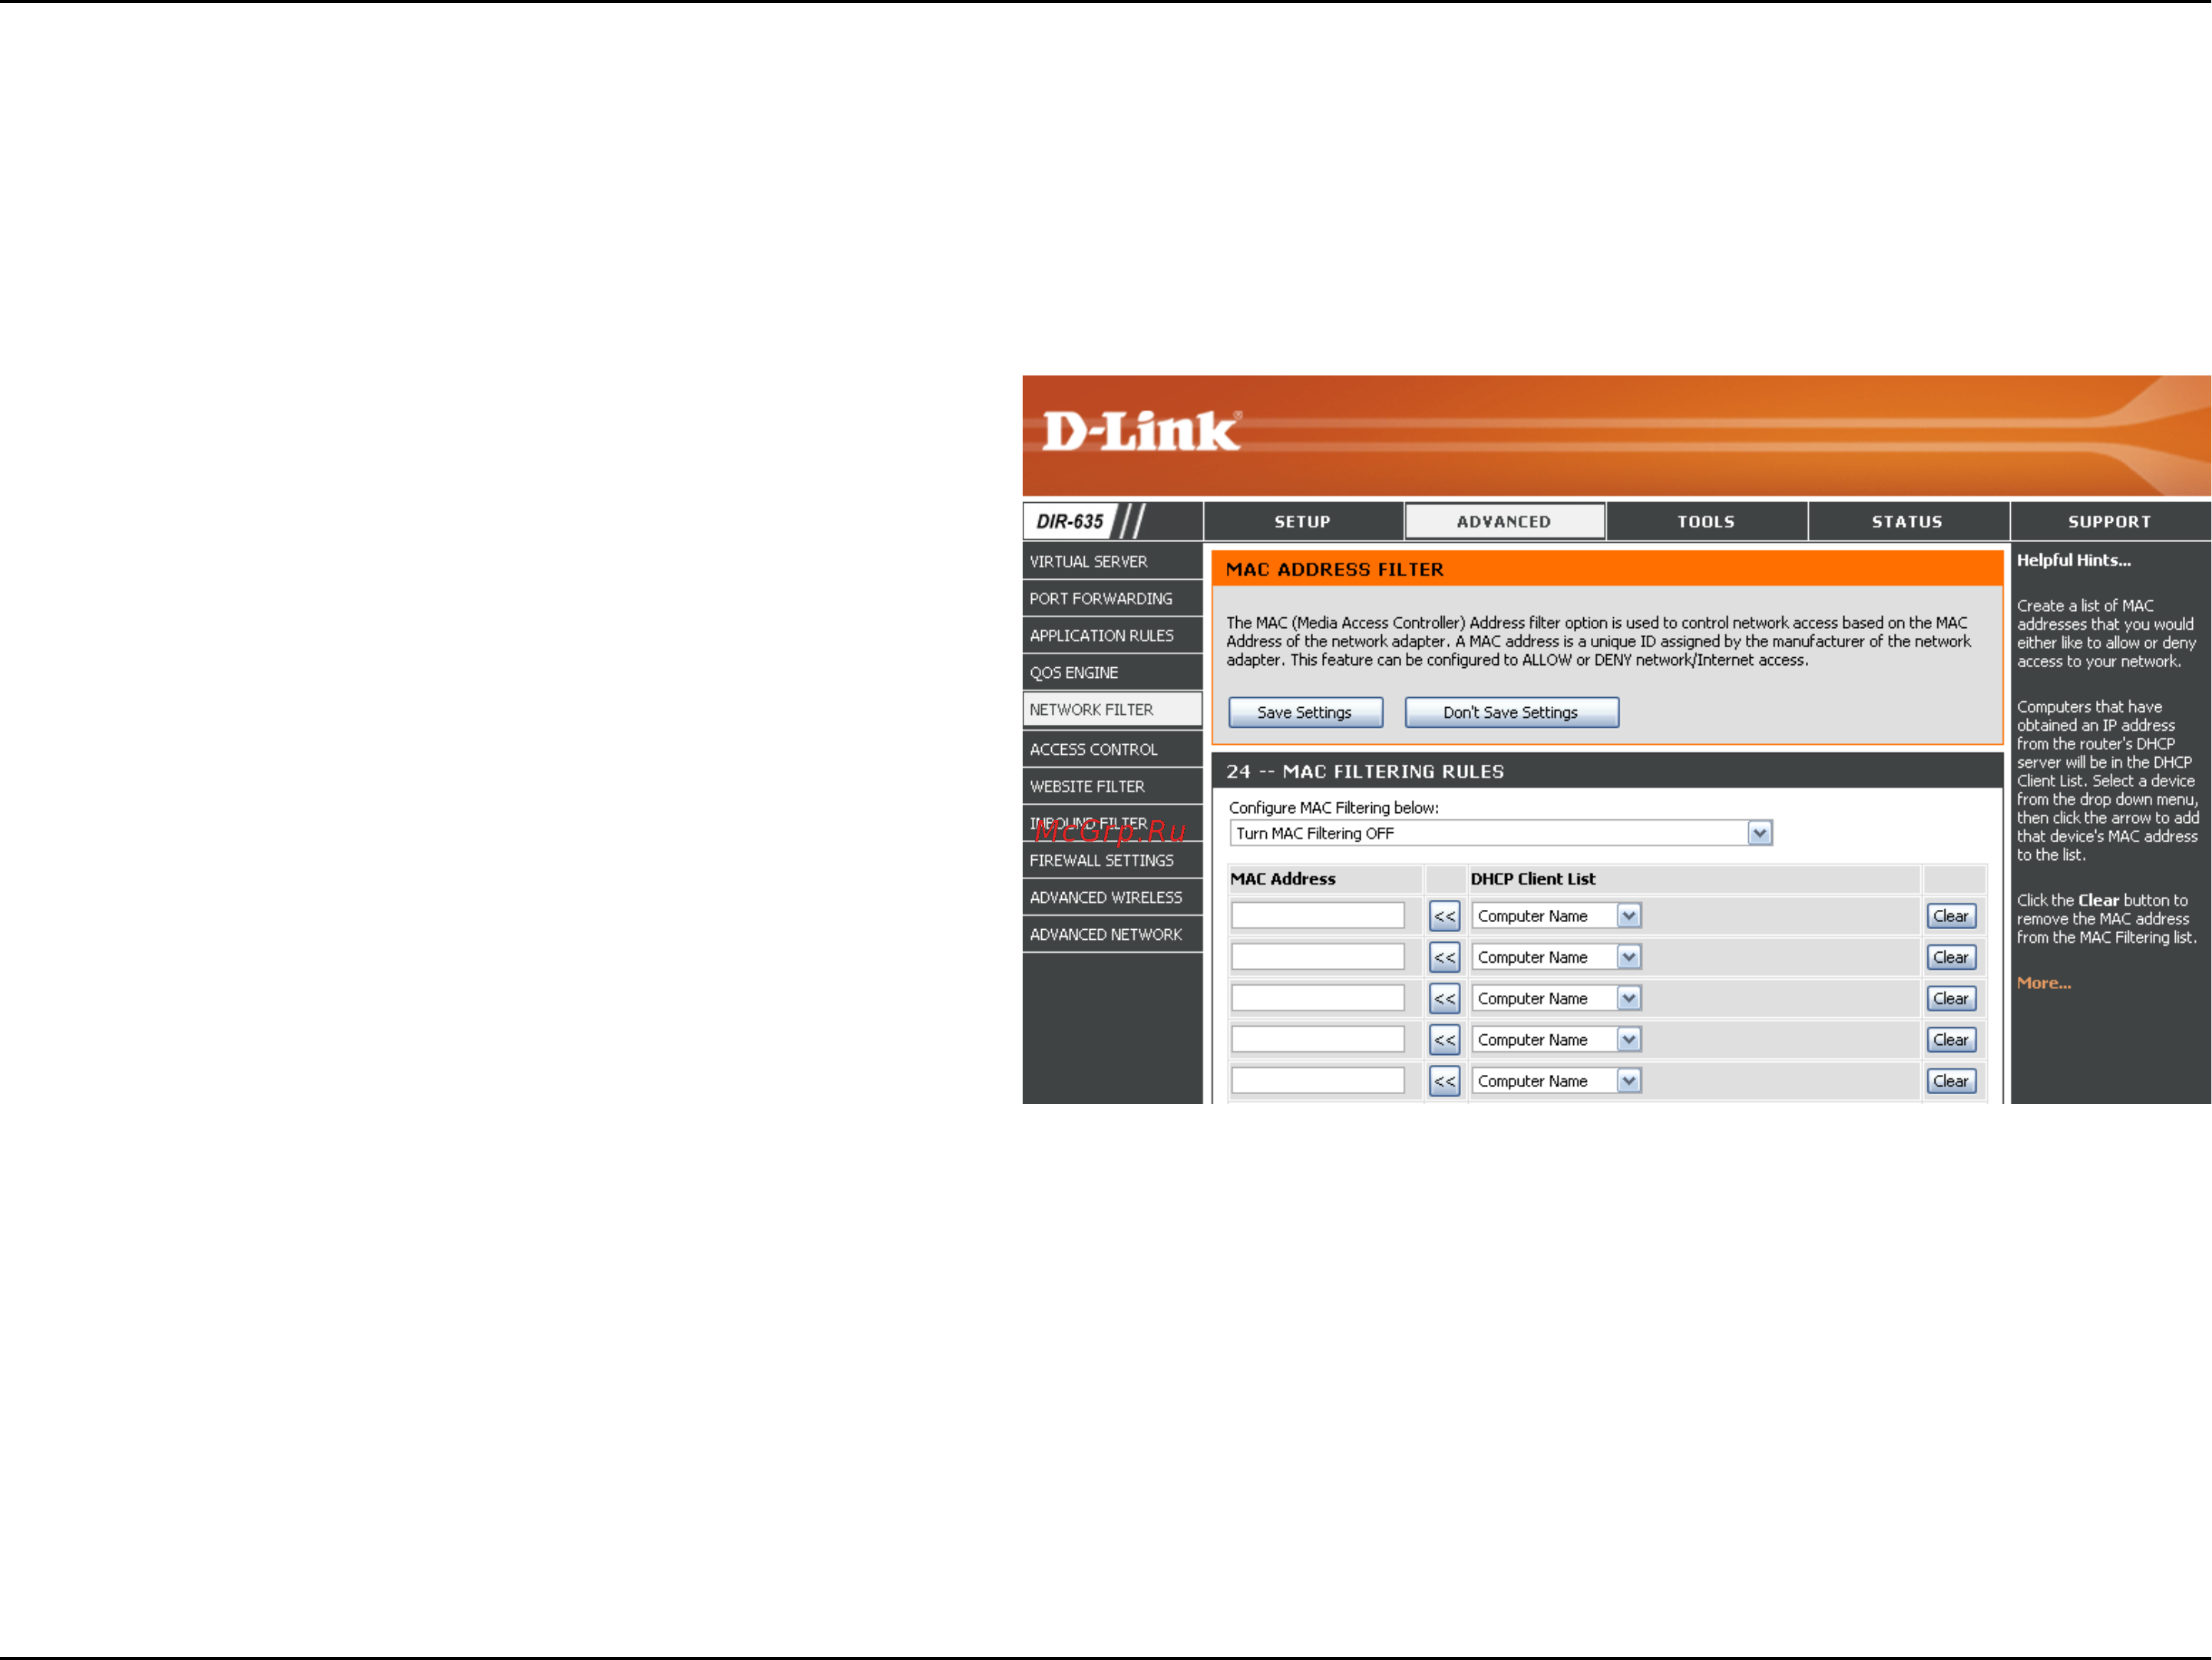Open the Advanced Wireless page
The width and height of the screenshot is (2212, 1660).
coord(1112,898)
